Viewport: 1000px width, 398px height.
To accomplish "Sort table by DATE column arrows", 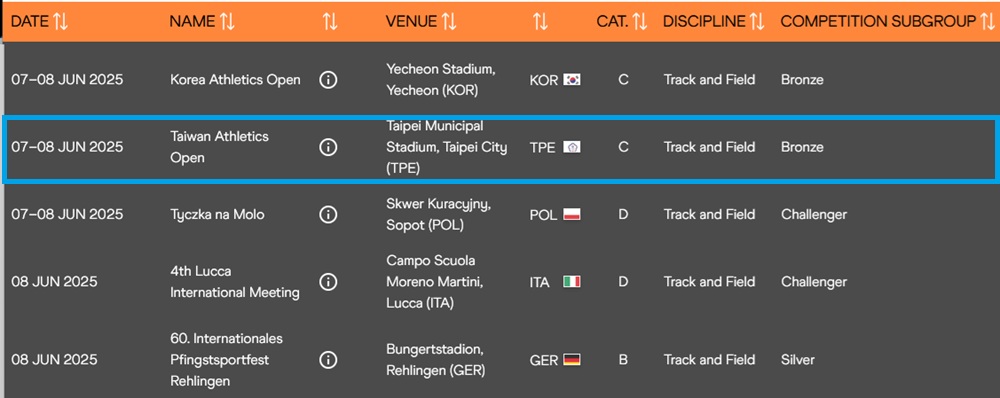I will [61, 22].
